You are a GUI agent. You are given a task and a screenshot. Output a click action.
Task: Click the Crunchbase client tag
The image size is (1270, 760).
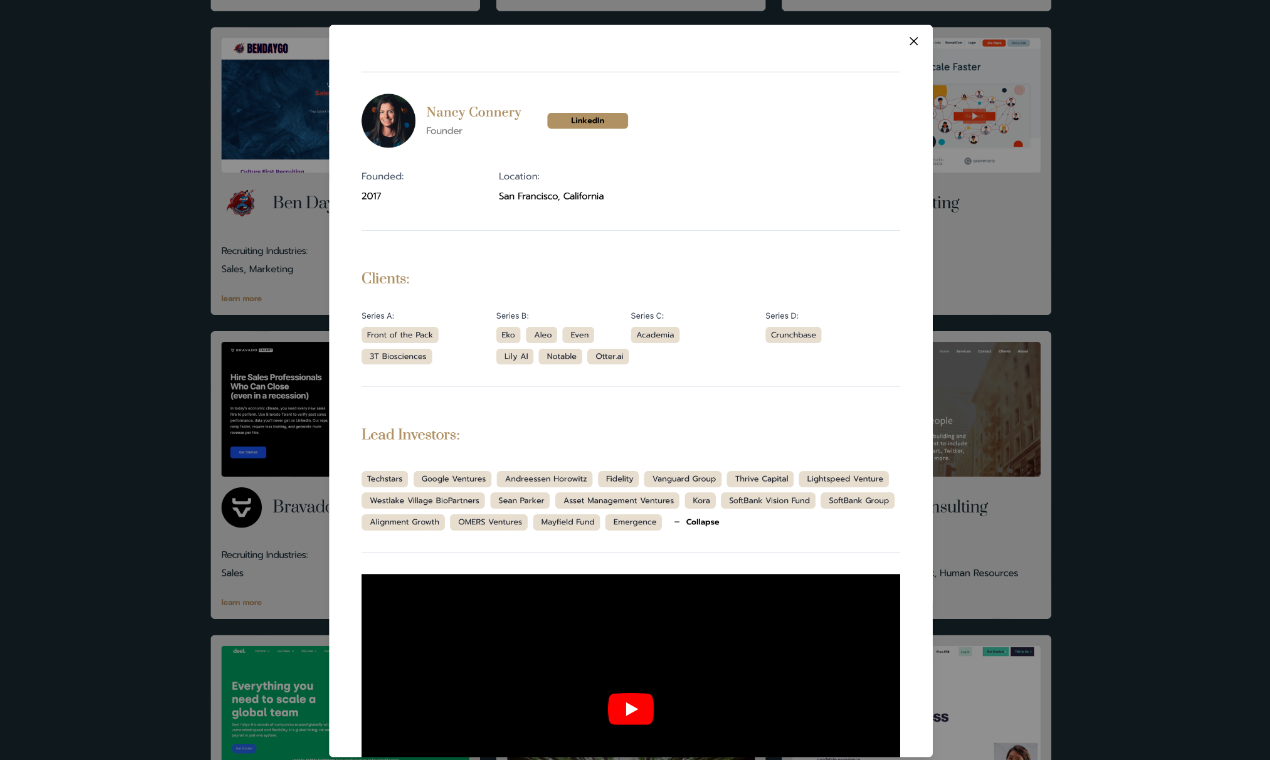coord(793,335)
